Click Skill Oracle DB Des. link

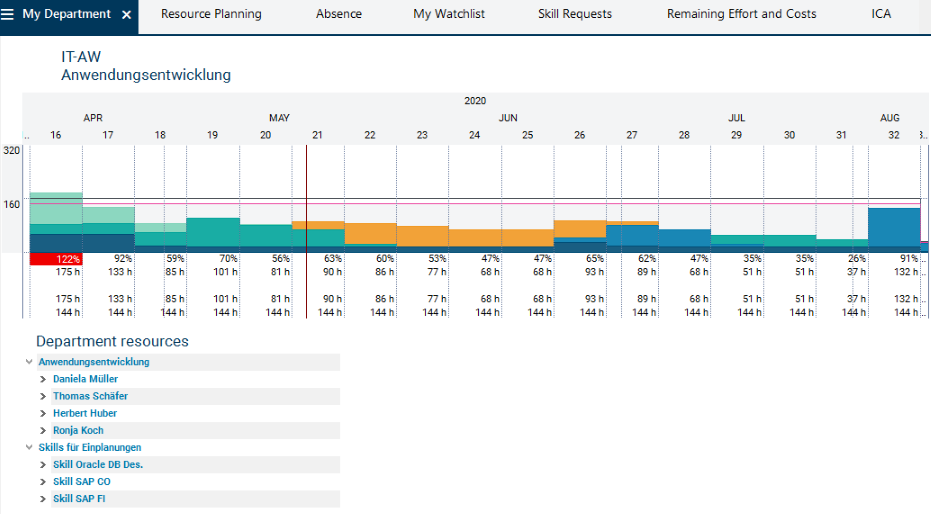(x=98, y=465)
